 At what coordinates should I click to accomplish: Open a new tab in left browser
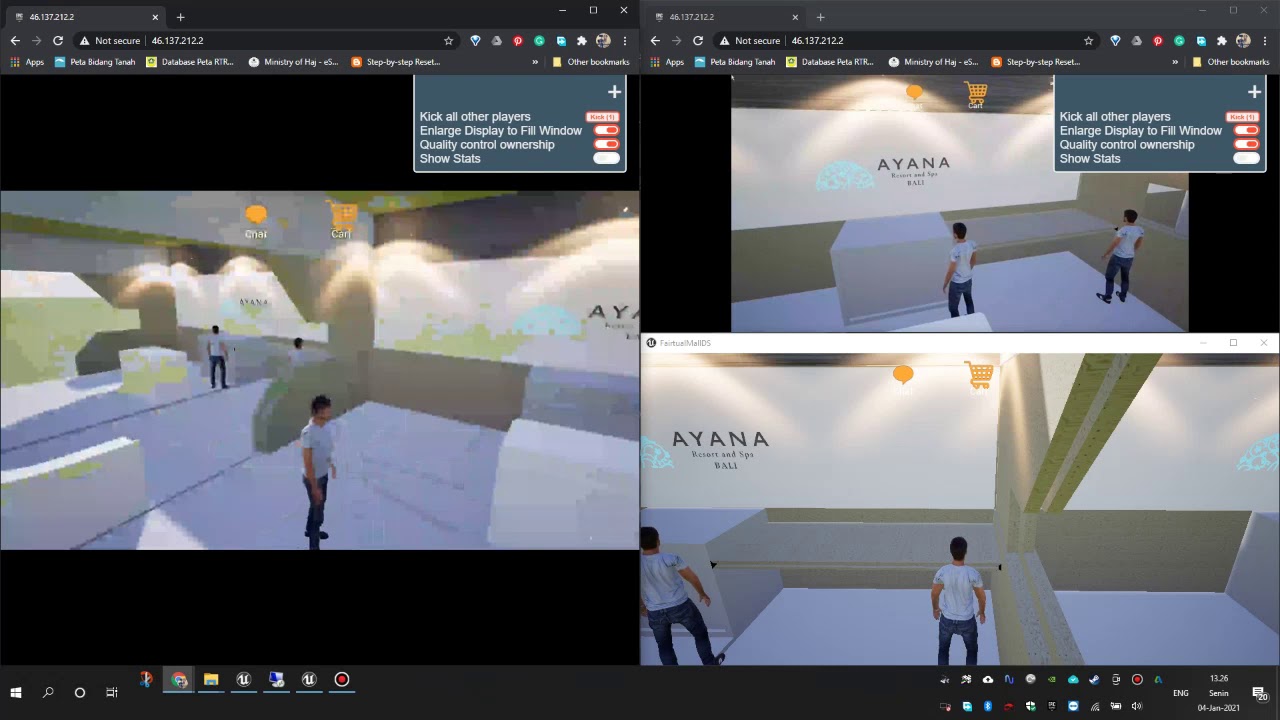180,17
